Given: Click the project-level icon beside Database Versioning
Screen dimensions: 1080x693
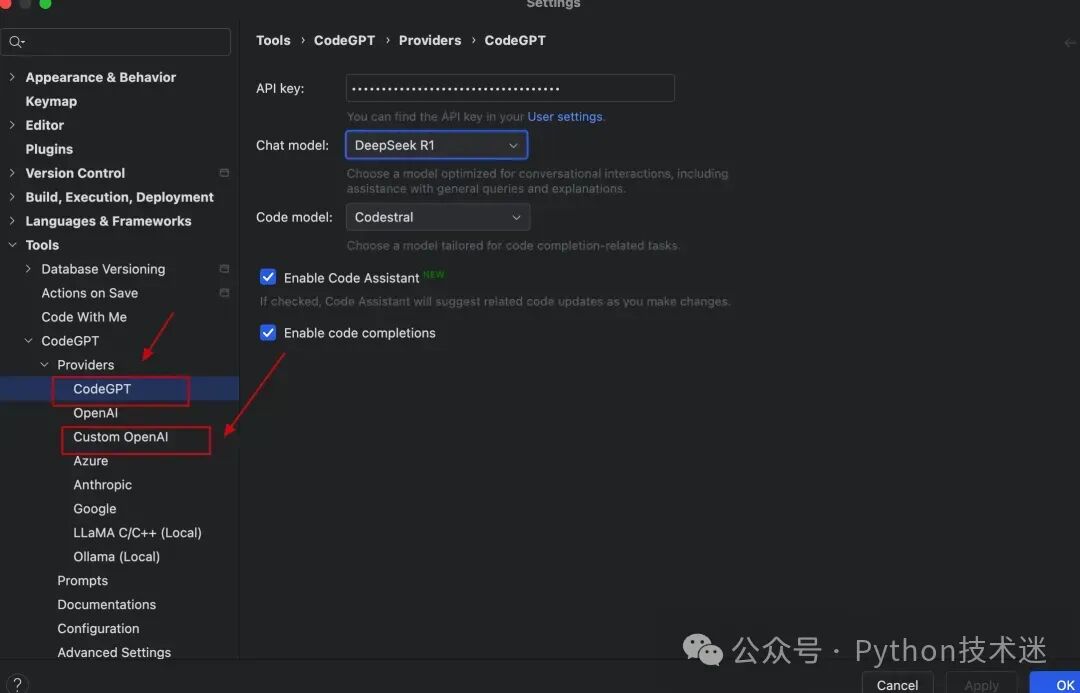Looking at the screenshot, I should click(224, 269).
